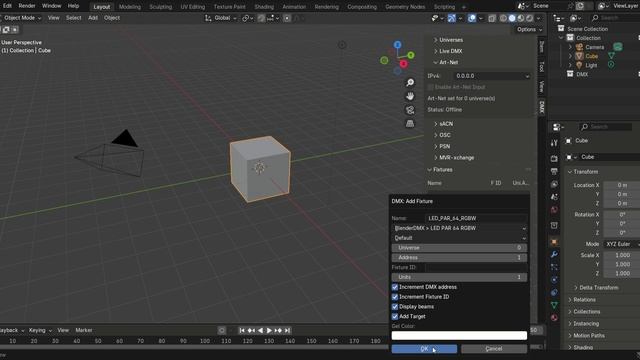640x360 pixels.
Task: Open the green Object Data tab icon
Action: 554,305
